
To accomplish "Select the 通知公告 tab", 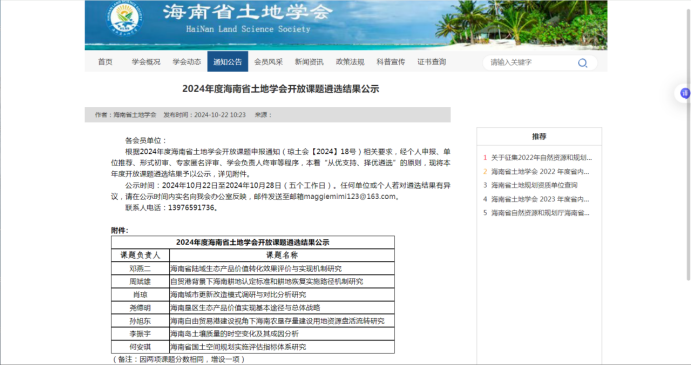I will pos(228,62).
